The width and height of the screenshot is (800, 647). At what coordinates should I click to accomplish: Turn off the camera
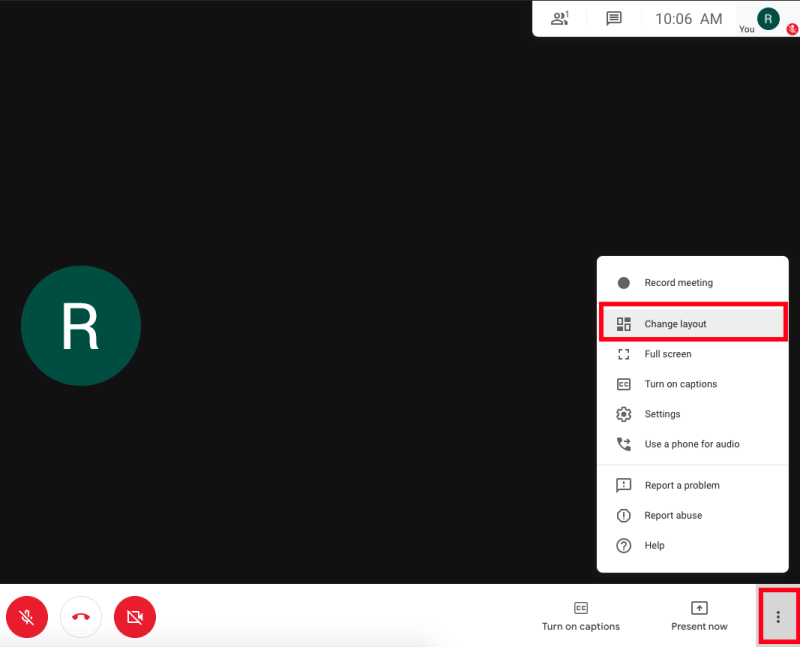135,617
